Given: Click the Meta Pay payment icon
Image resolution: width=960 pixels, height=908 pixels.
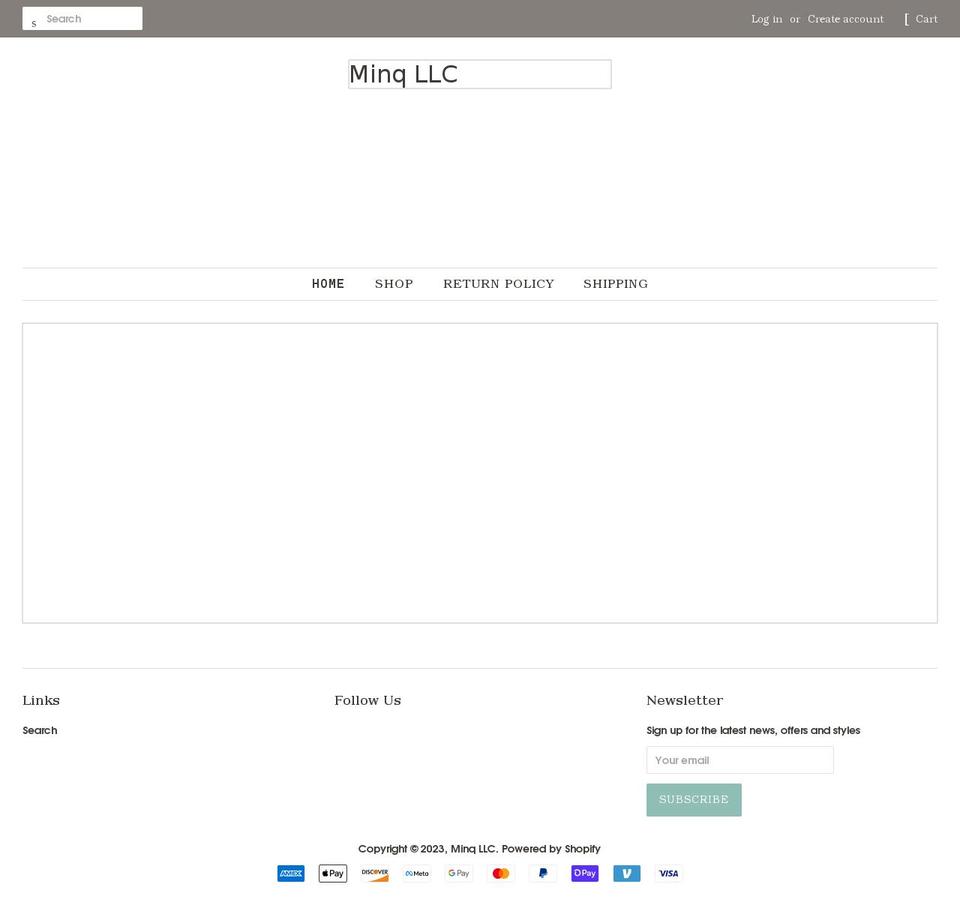Looking at the screenshot, I should pos(417,873).
